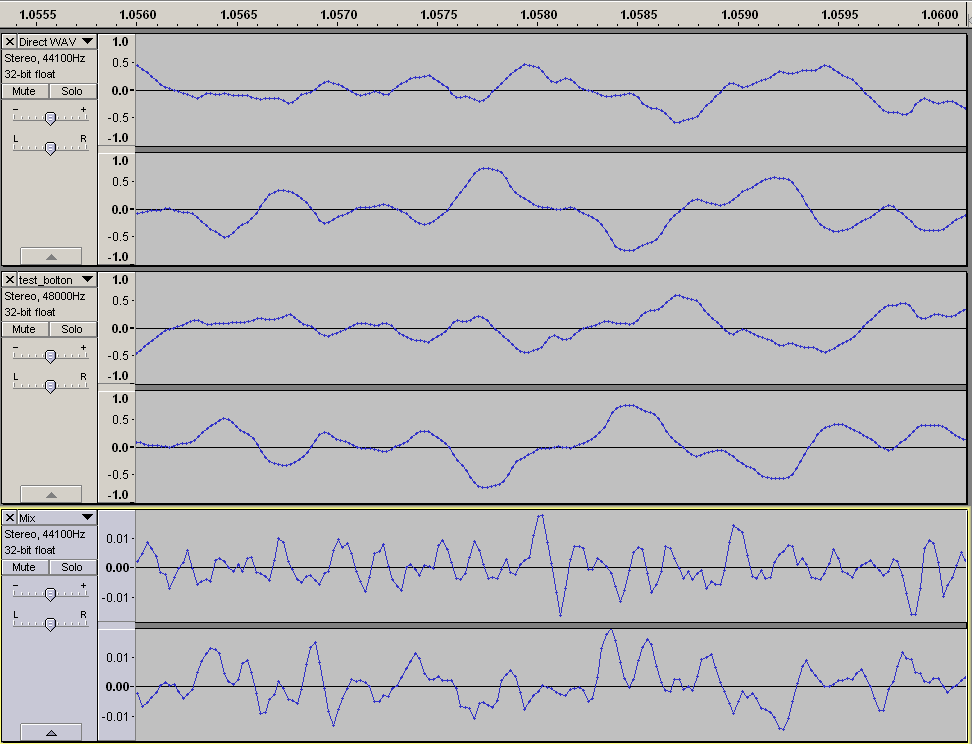Solo the Mix track

click(x=73, y=567)
